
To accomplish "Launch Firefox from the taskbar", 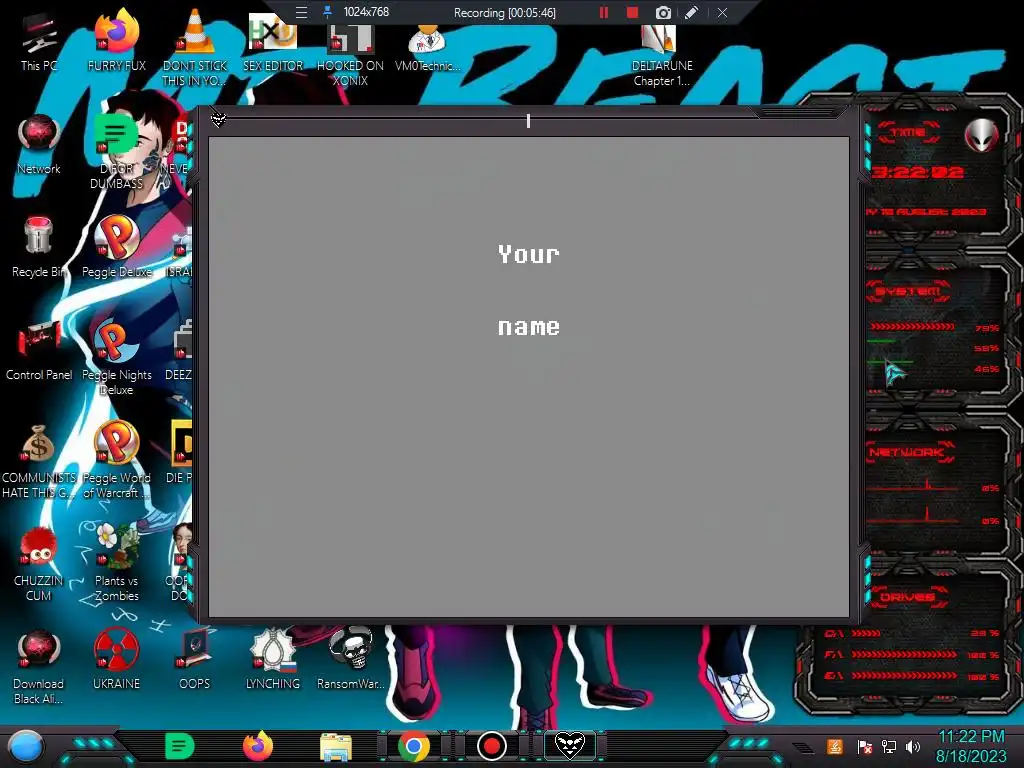I will pos(257,746).
